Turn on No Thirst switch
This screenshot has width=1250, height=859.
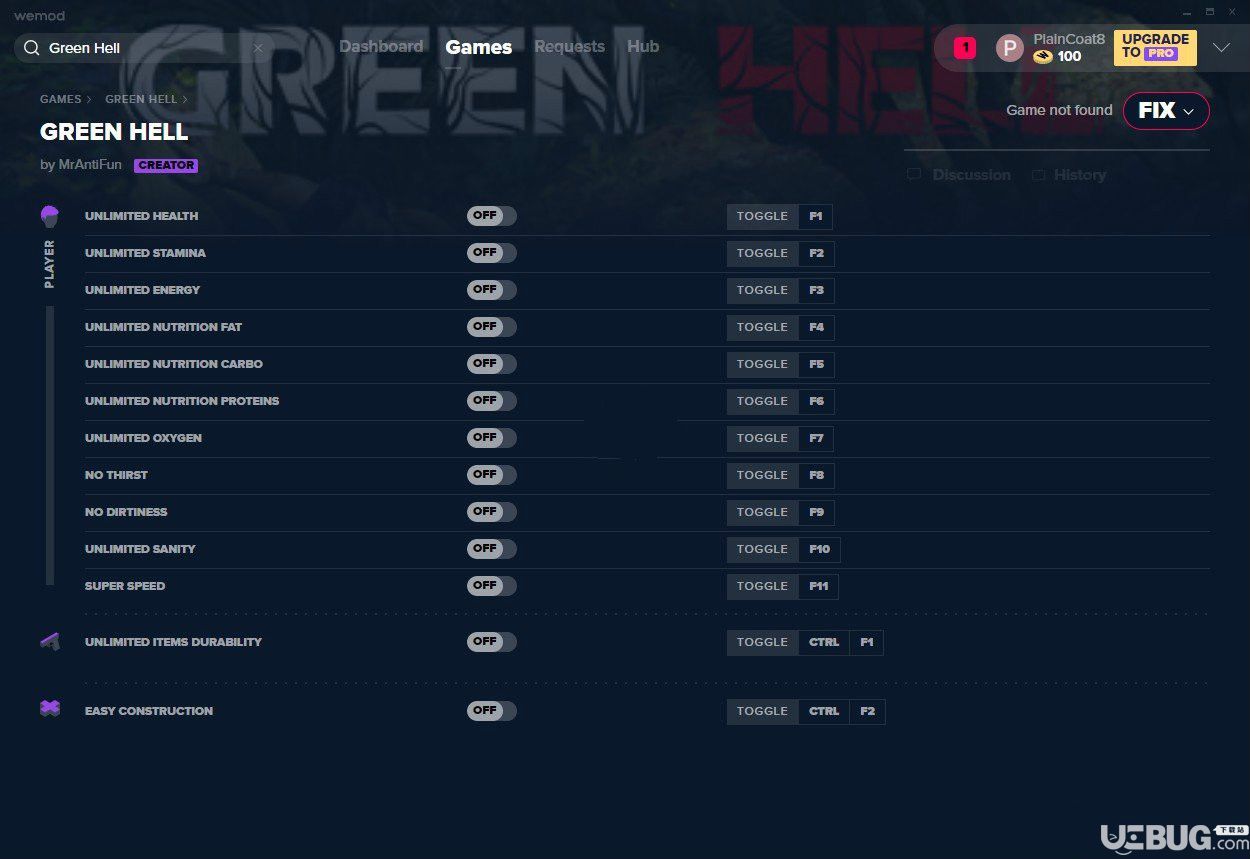pos(492,475)
